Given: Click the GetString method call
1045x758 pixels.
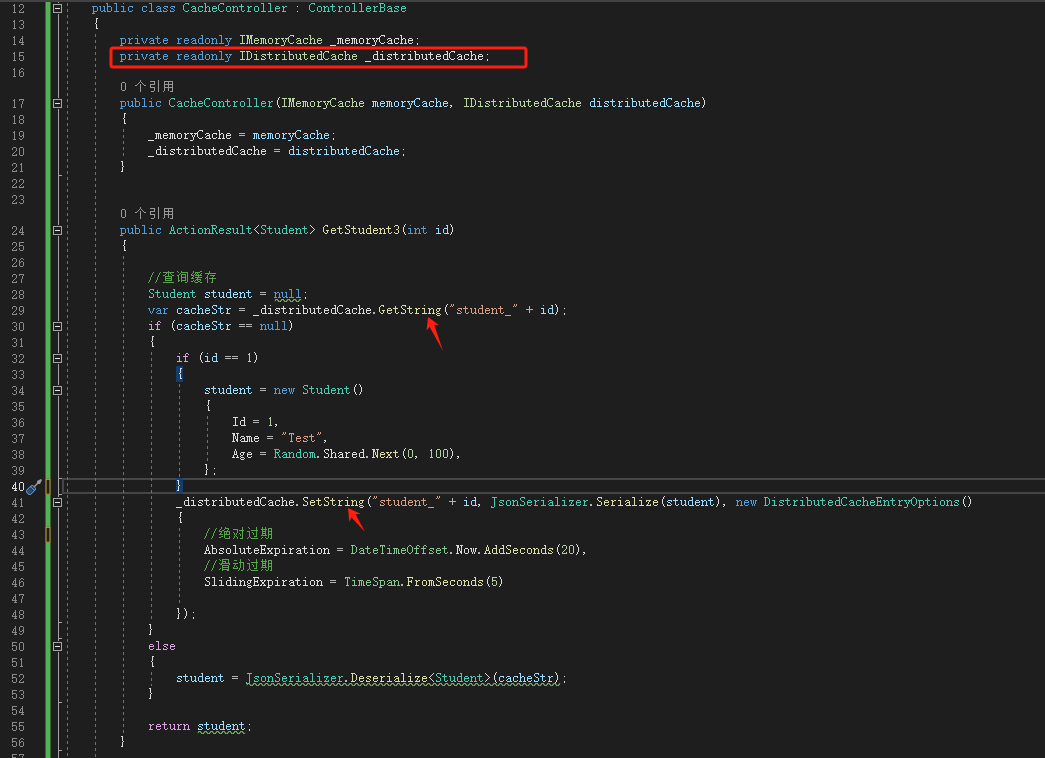Looking at the screenshot, I should click(409, 310).
